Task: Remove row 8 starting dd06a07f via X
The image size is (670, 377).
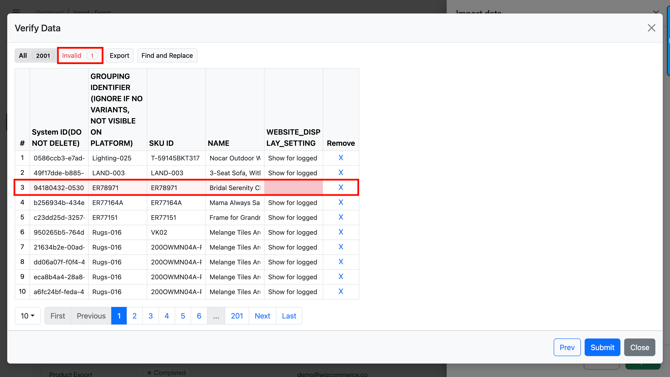Action: (x=341, y=262)
